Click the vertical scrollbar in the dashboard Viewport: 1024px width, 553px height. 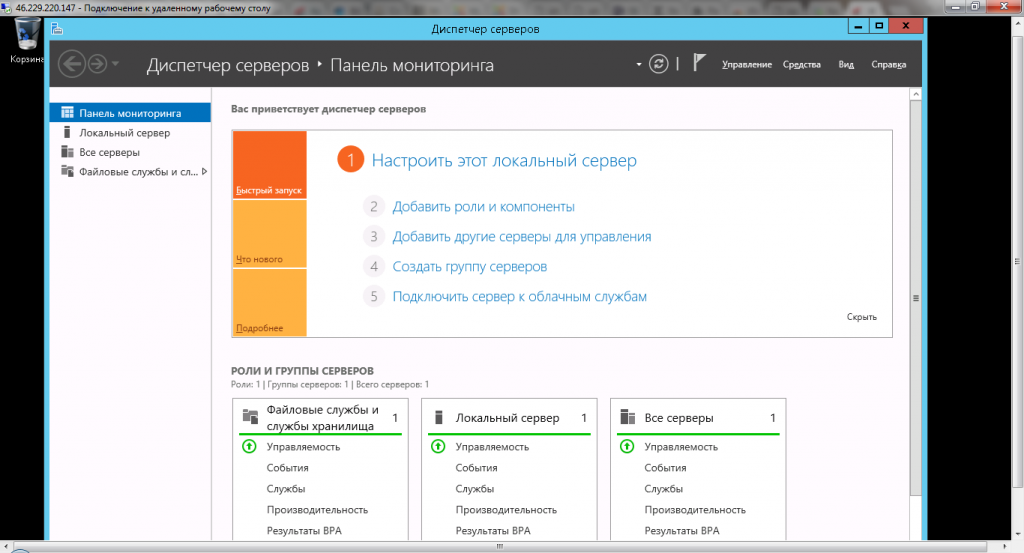click(915, 300)
